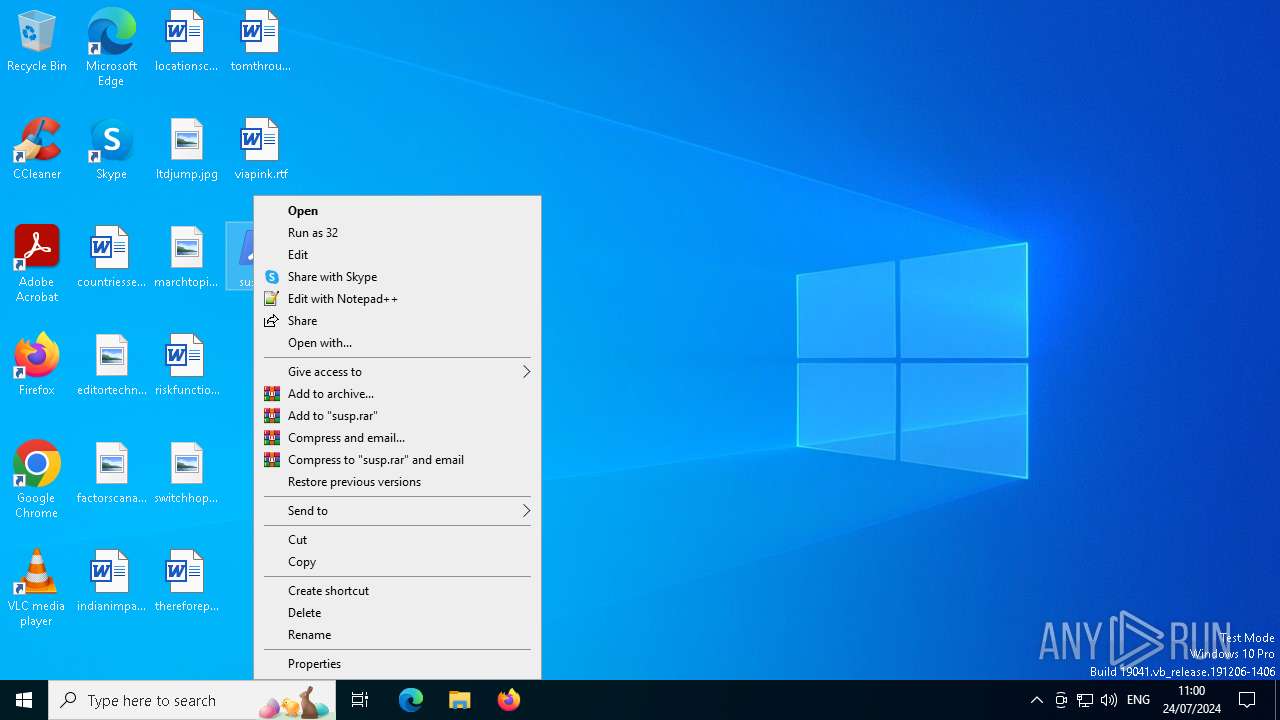Choose Add to archive...
The height and width of the screenshot is (720, 1280).
point(398,394)
